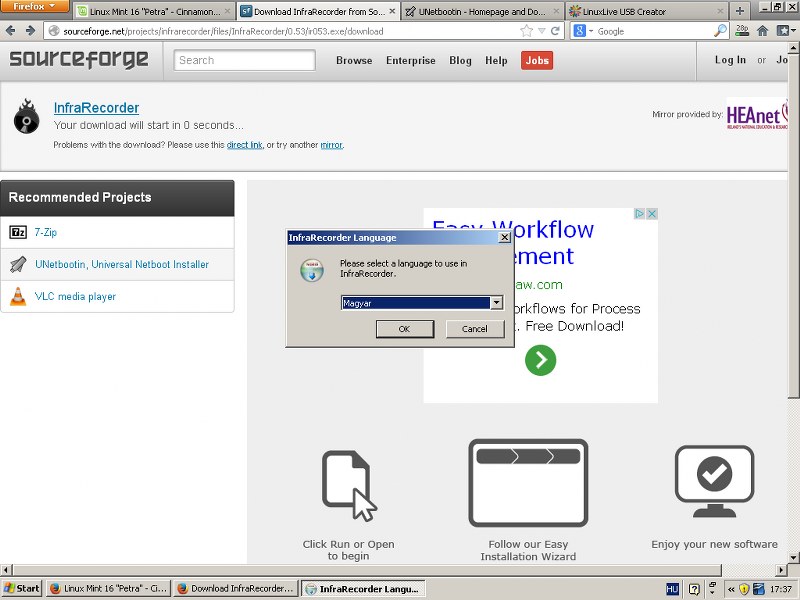800x600 pixels.
Task: Click the HU language tray indicator
Action: pos(672,589)
